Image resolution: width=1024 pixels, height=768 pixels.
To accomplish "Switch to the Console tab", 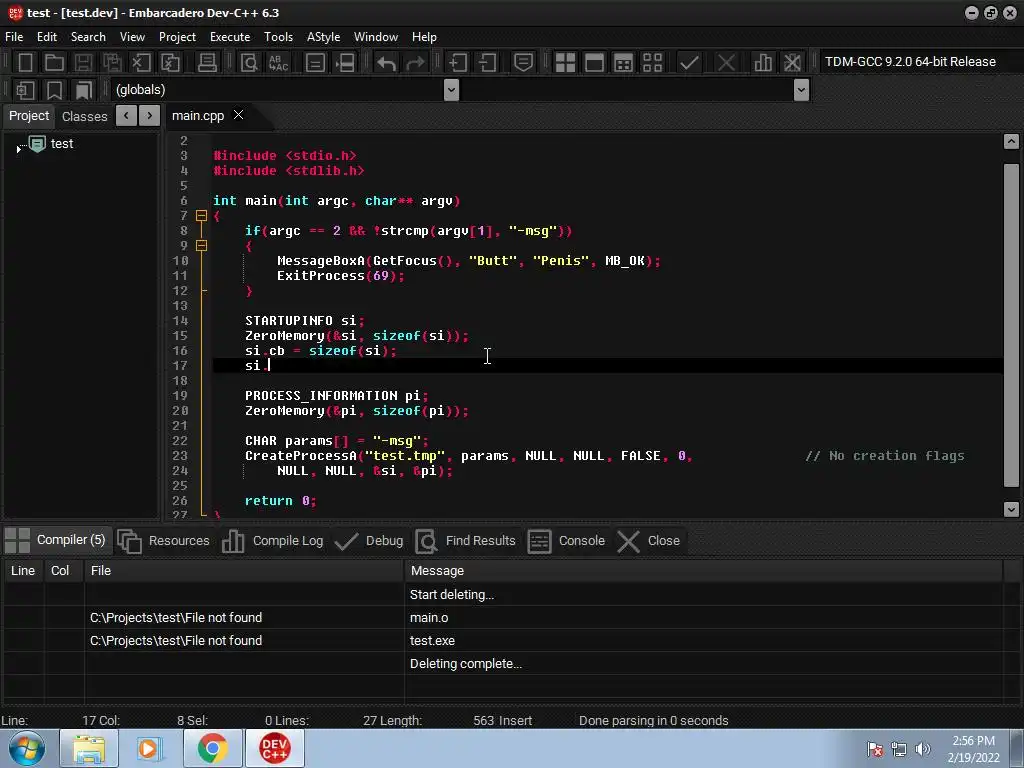I will tap(566, 541).
